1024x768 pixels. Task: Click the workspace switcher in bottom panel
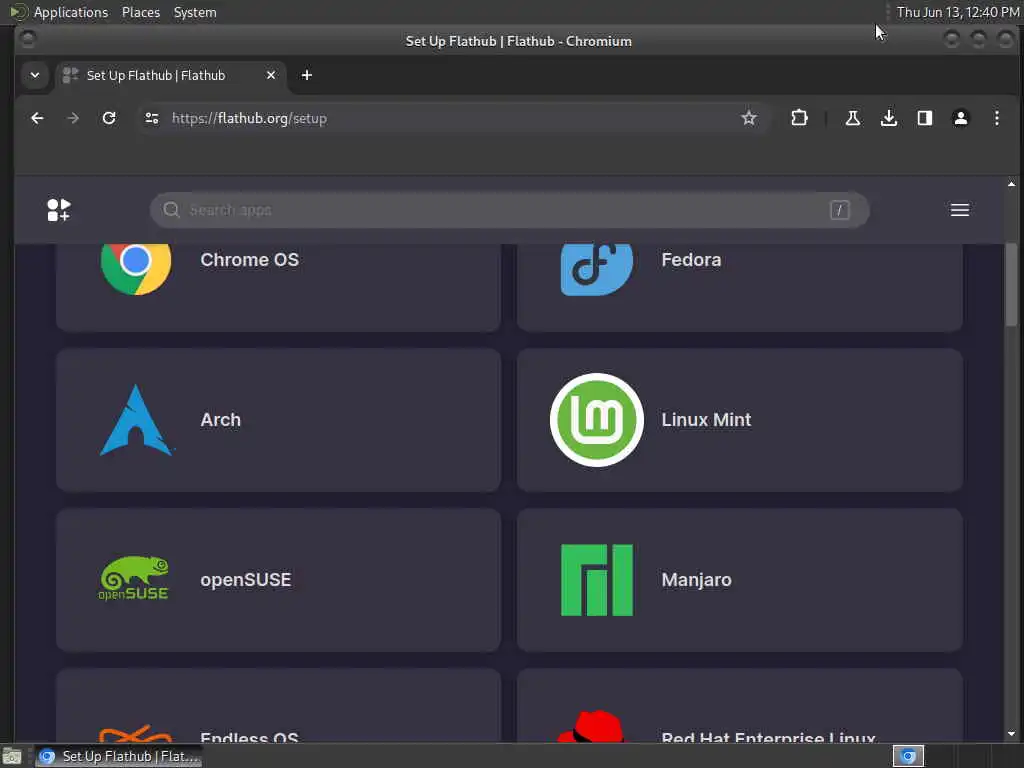click(908, 756)
